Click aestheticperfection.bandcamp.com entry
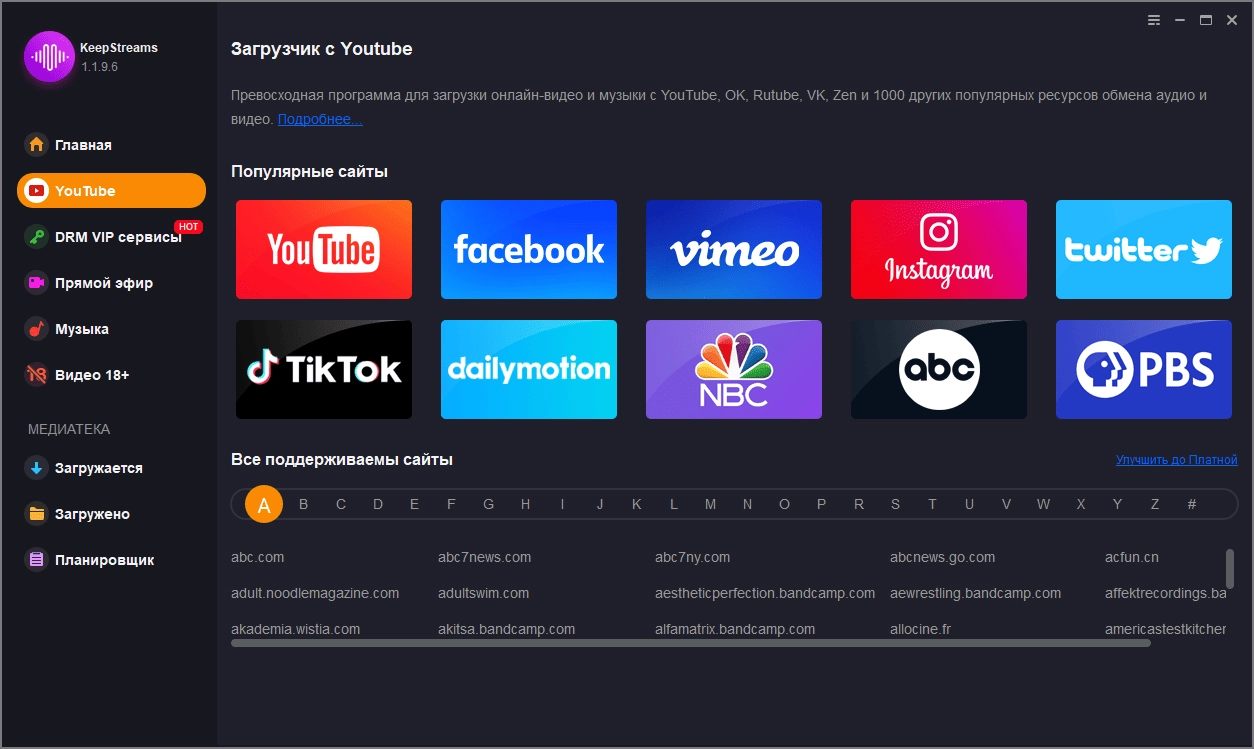 [765, 593]
